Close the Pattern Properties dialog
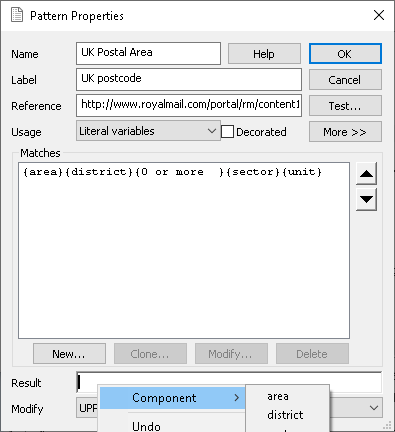The image size is (395, 432). (379, 15)
